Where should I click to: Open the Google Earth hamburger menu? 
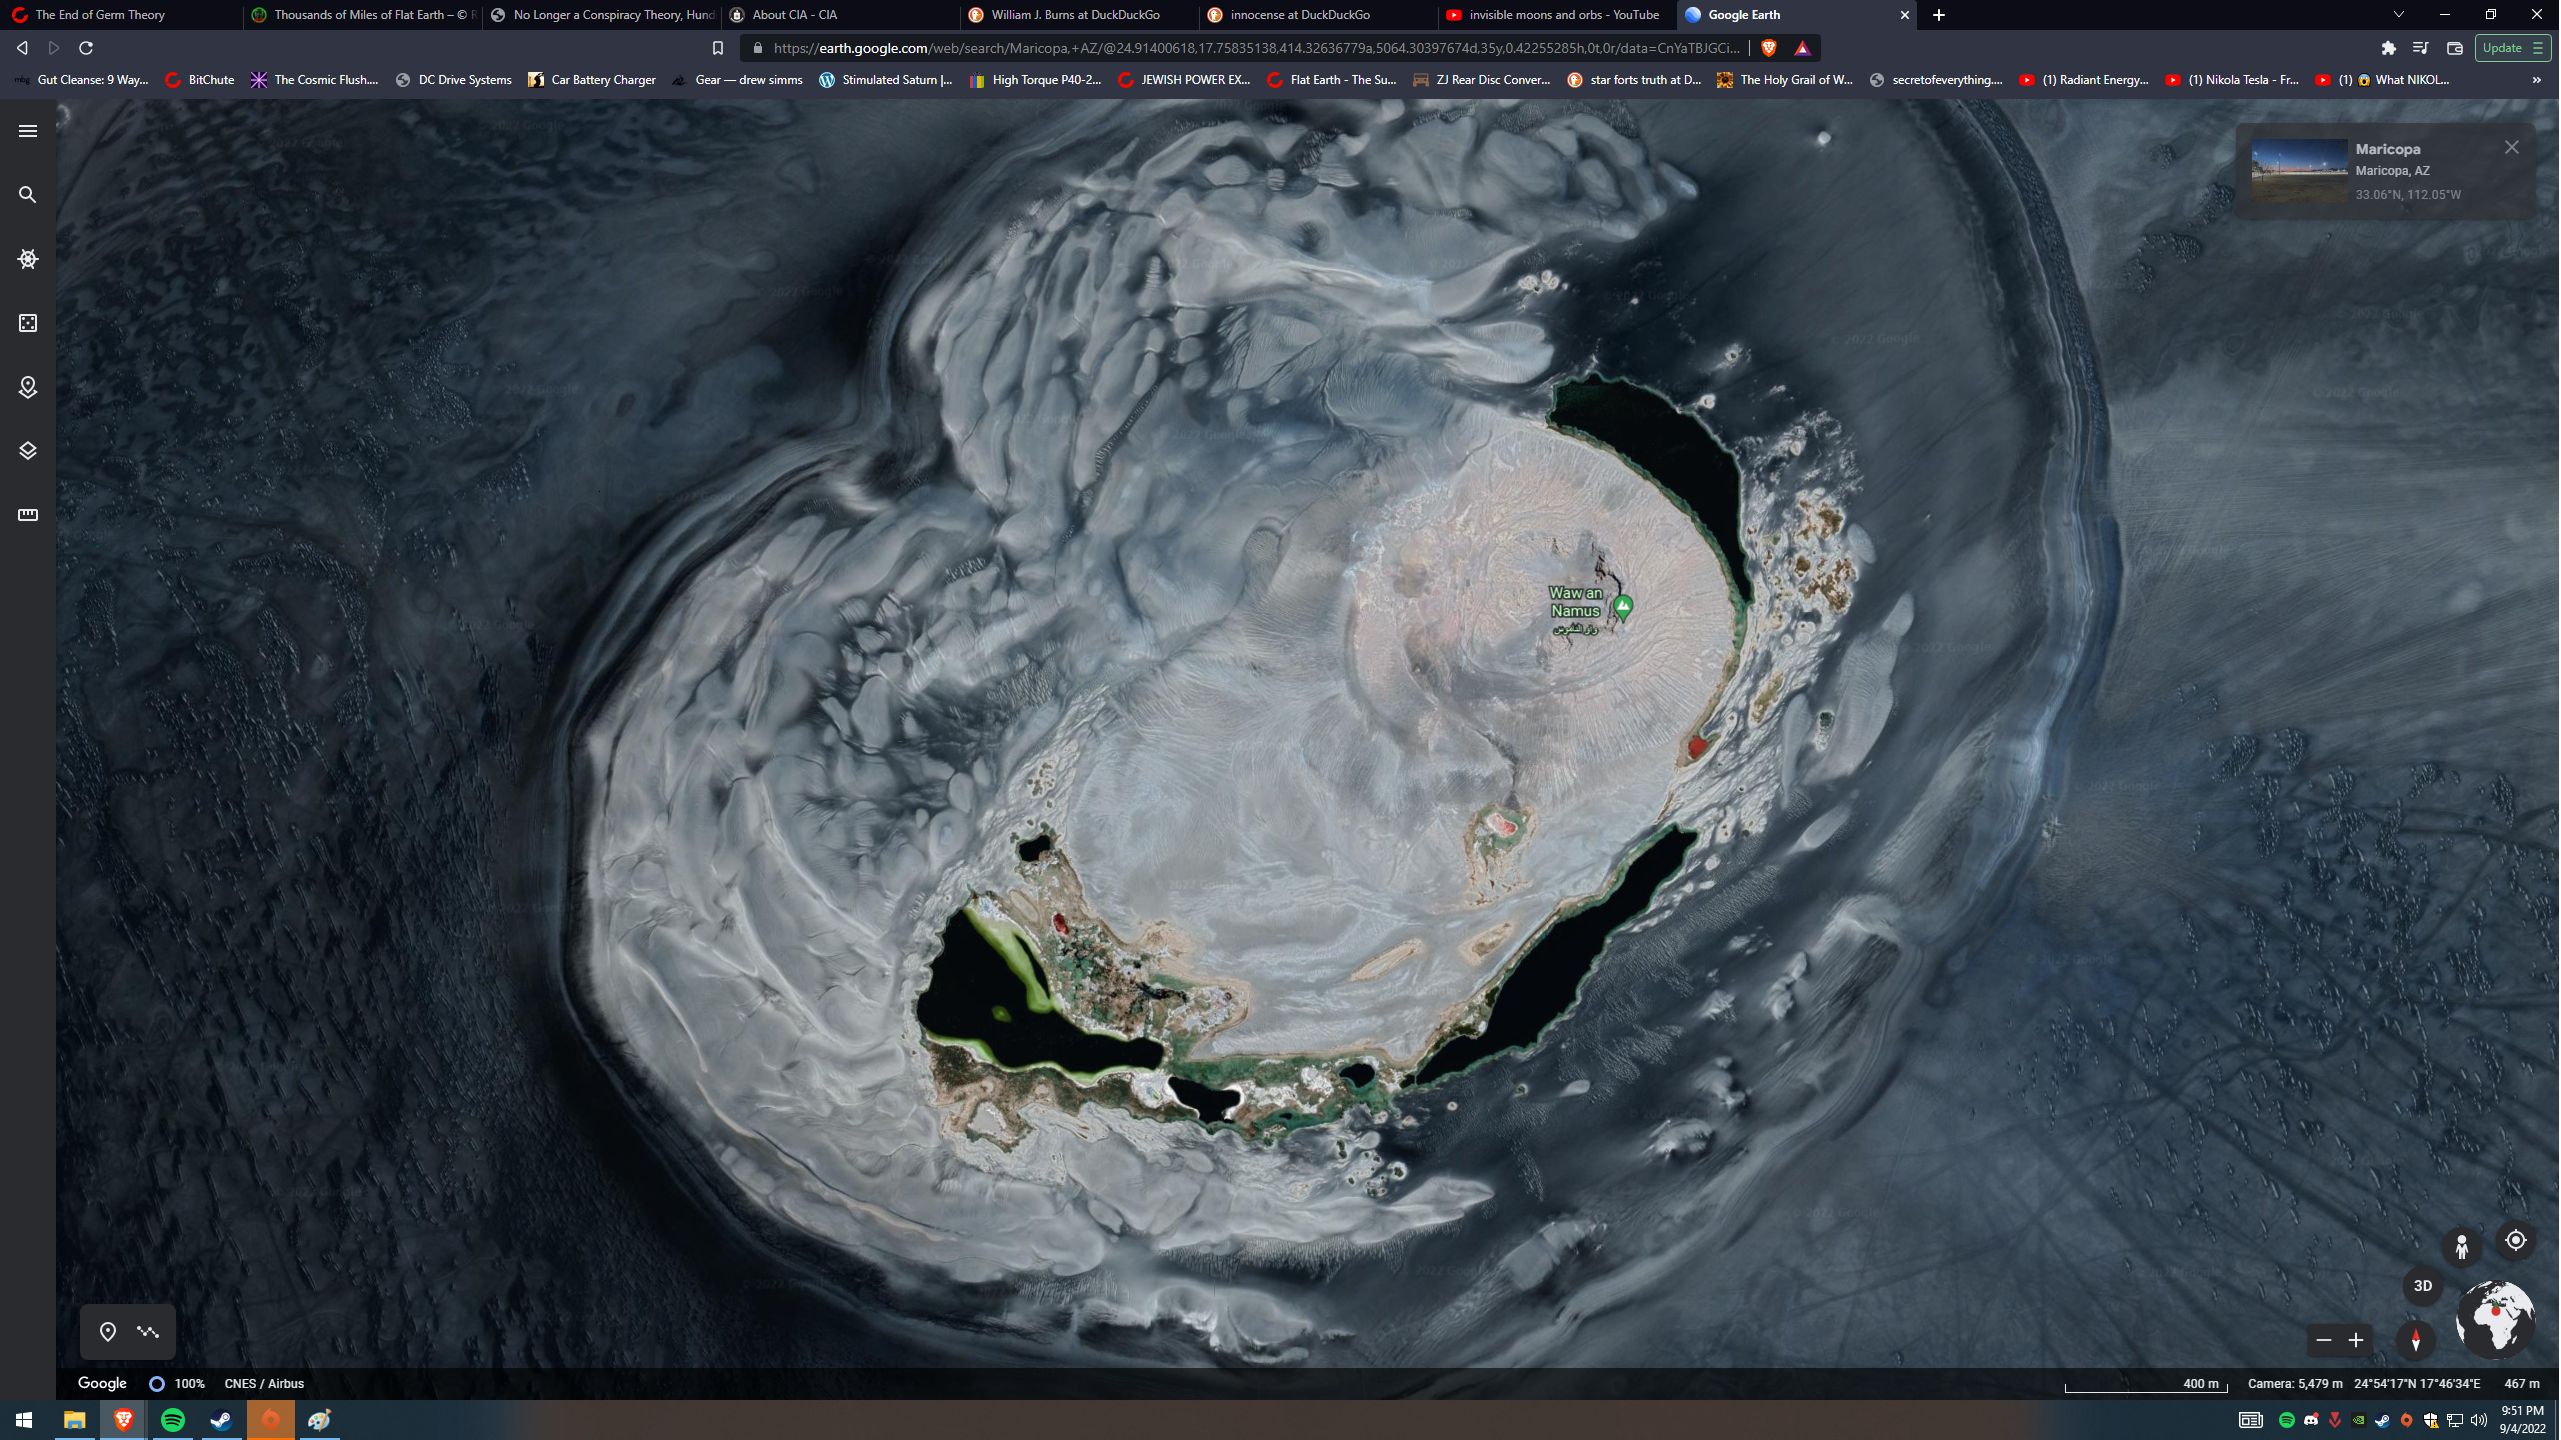point(28,131)
